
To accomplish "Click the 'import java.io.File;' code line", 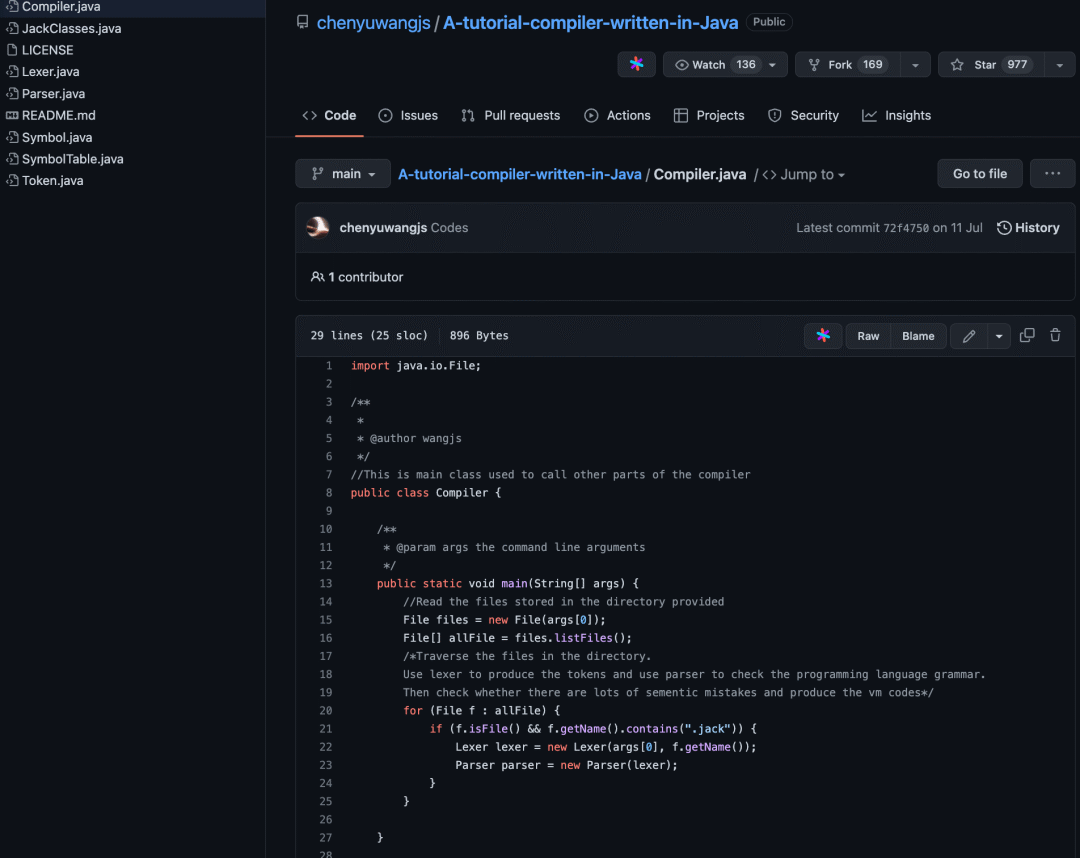I will [x=415, y=366].
